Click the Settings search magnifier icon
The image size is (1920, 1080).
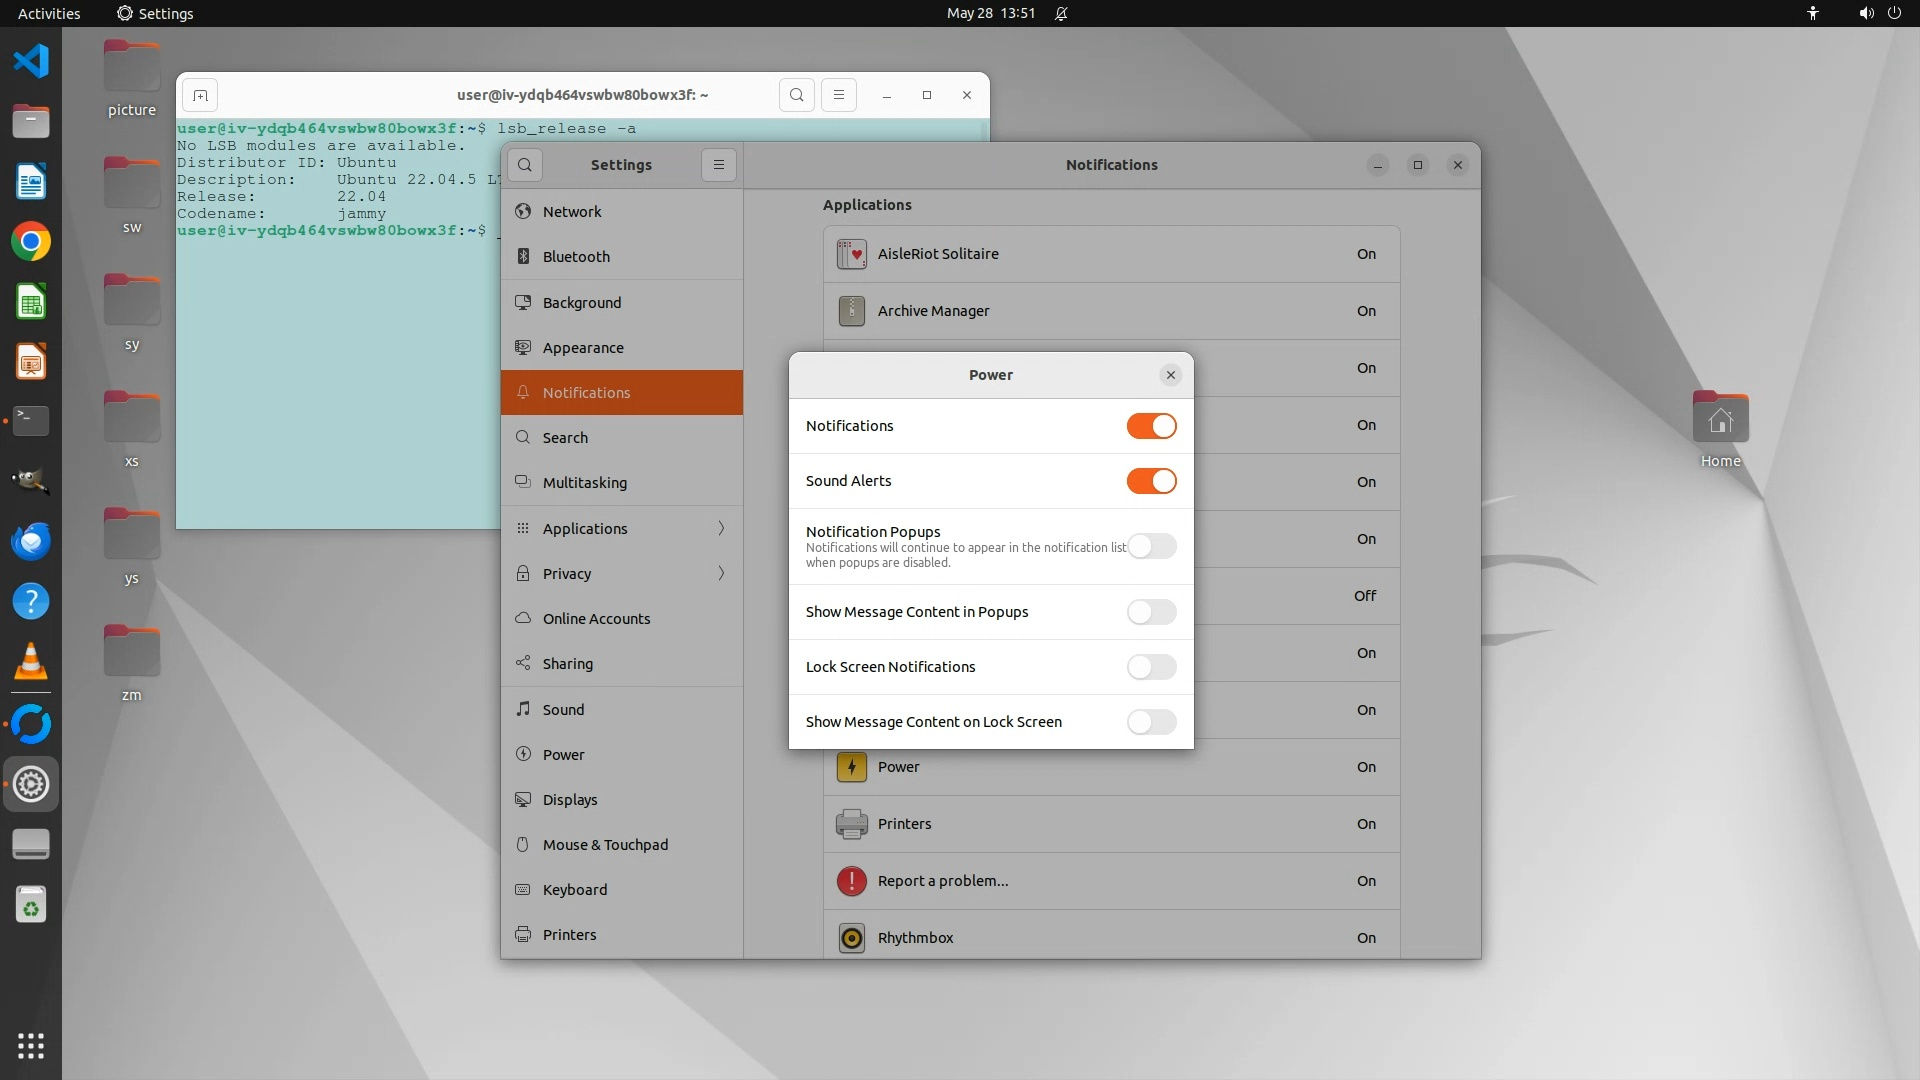coord(525,165)
